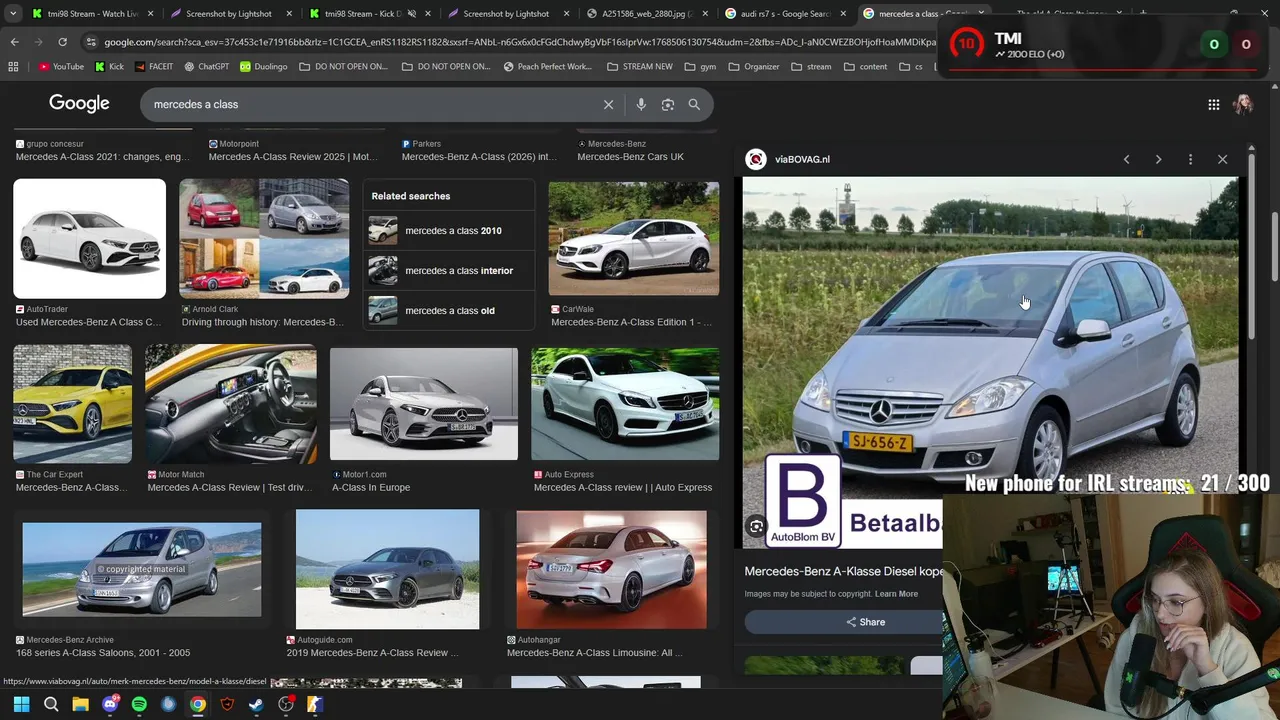Open the Autohangar A-Class Limousine thumbnail
The image size is (1280, 720).
[x=611, y=569]
